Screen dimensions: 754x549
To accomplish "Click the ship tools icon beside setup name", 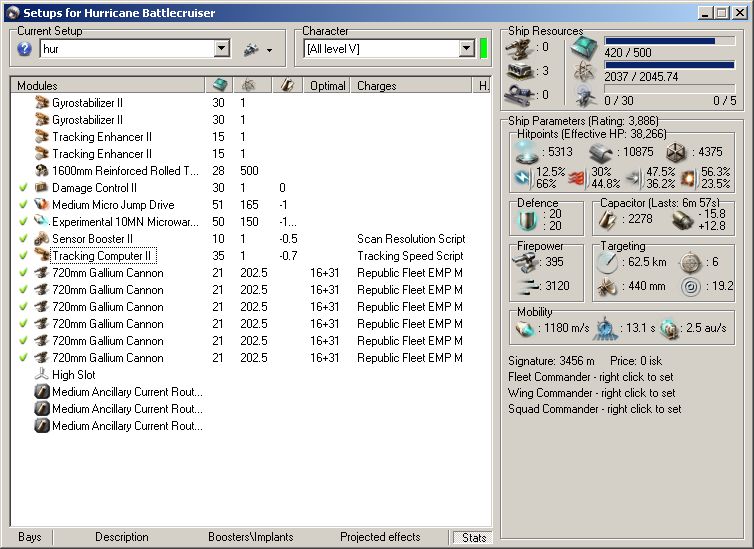I will coord(251,49).
